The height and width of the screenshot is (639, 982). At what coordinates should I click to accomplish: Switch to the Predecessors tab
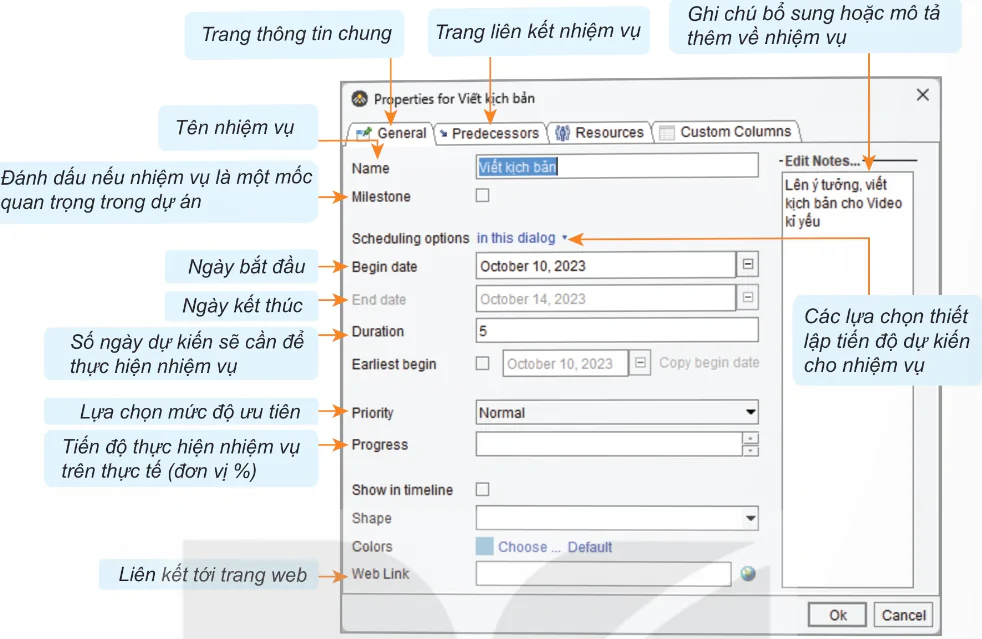pyautogui.click(x=490, y=133)
